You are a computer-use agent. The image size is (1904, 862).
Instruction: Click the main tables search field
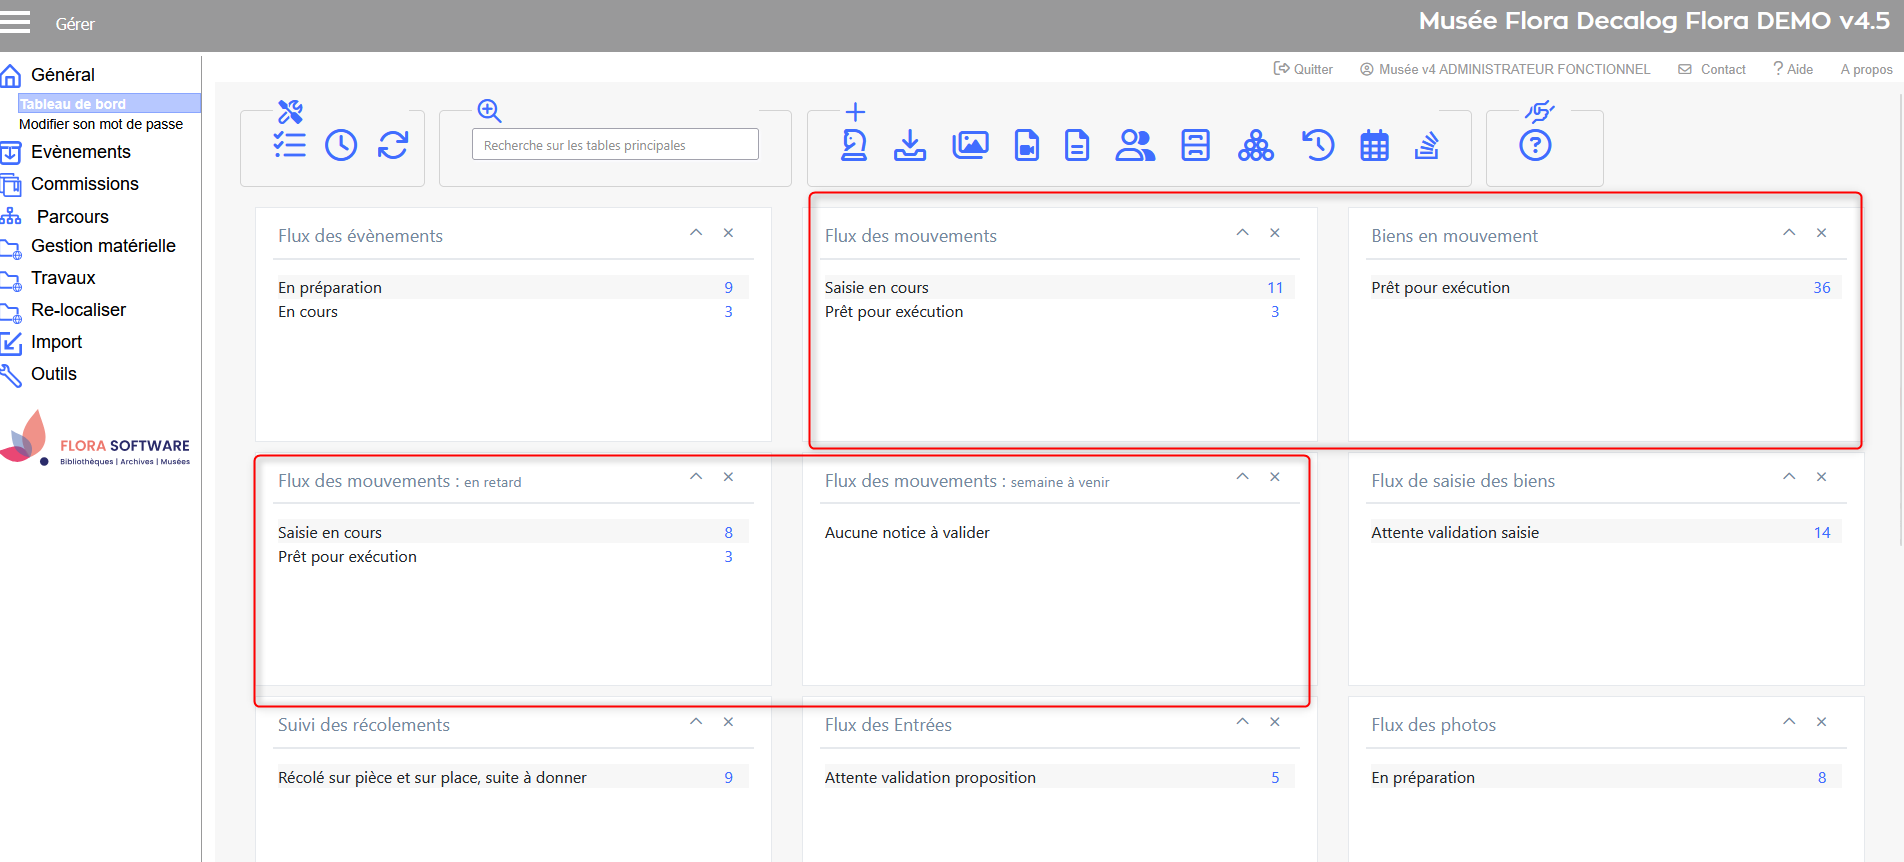[615, 145]
